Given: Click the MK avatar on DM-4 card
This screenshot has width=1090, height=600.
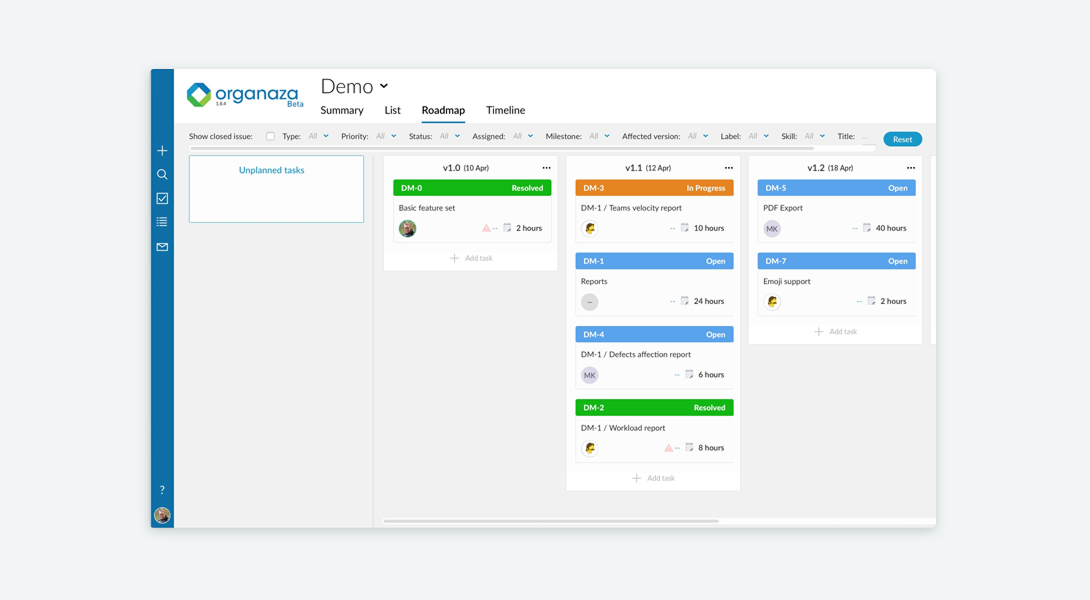Looking at the screenshot, I should tap(589, 375).
